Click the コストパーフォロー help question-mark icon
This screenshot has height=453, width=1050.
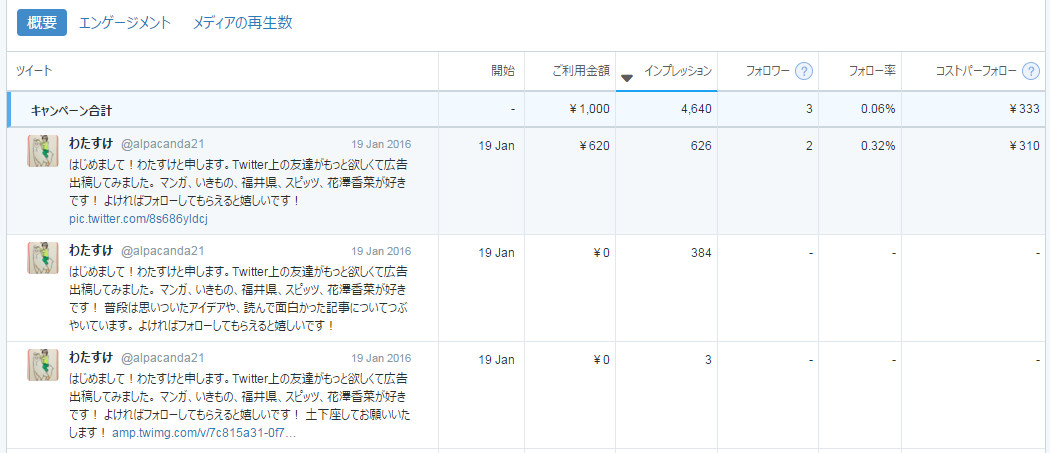[1031, 70]
